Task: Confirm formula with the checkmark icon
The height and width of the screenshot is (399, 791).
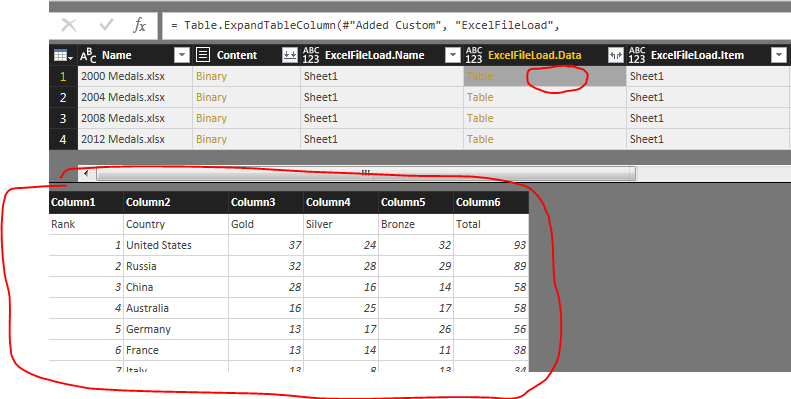Action: pos(106,25)
